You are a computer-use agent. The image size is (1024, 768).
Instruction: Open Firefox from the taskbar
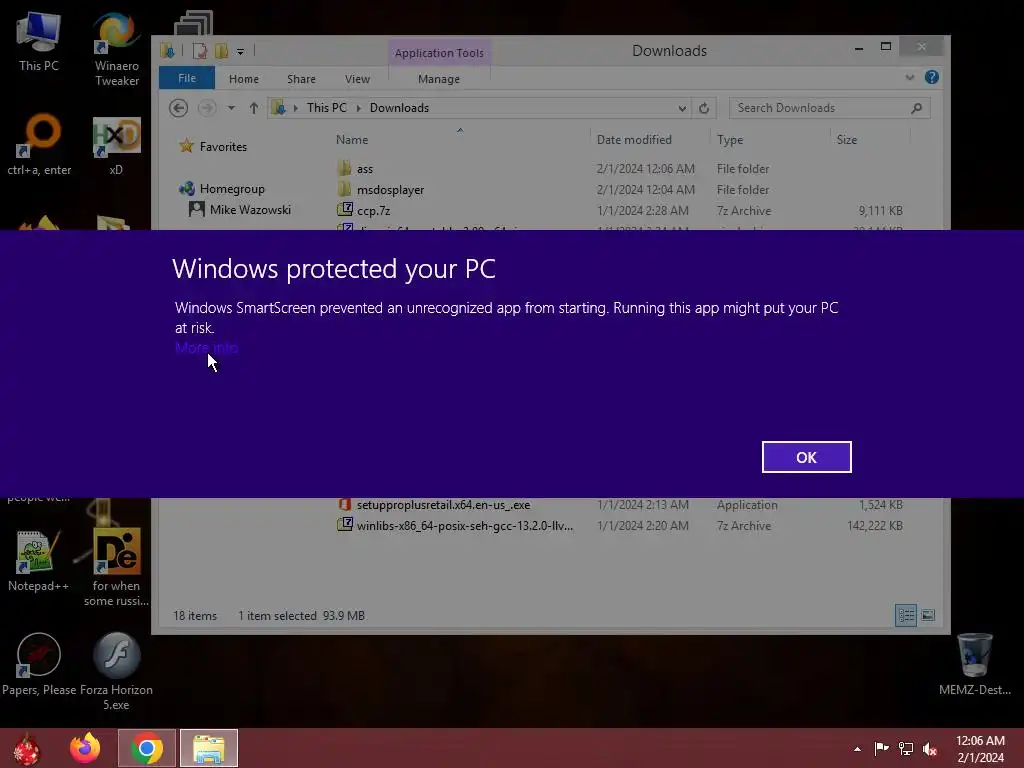(x=85, y=748)
